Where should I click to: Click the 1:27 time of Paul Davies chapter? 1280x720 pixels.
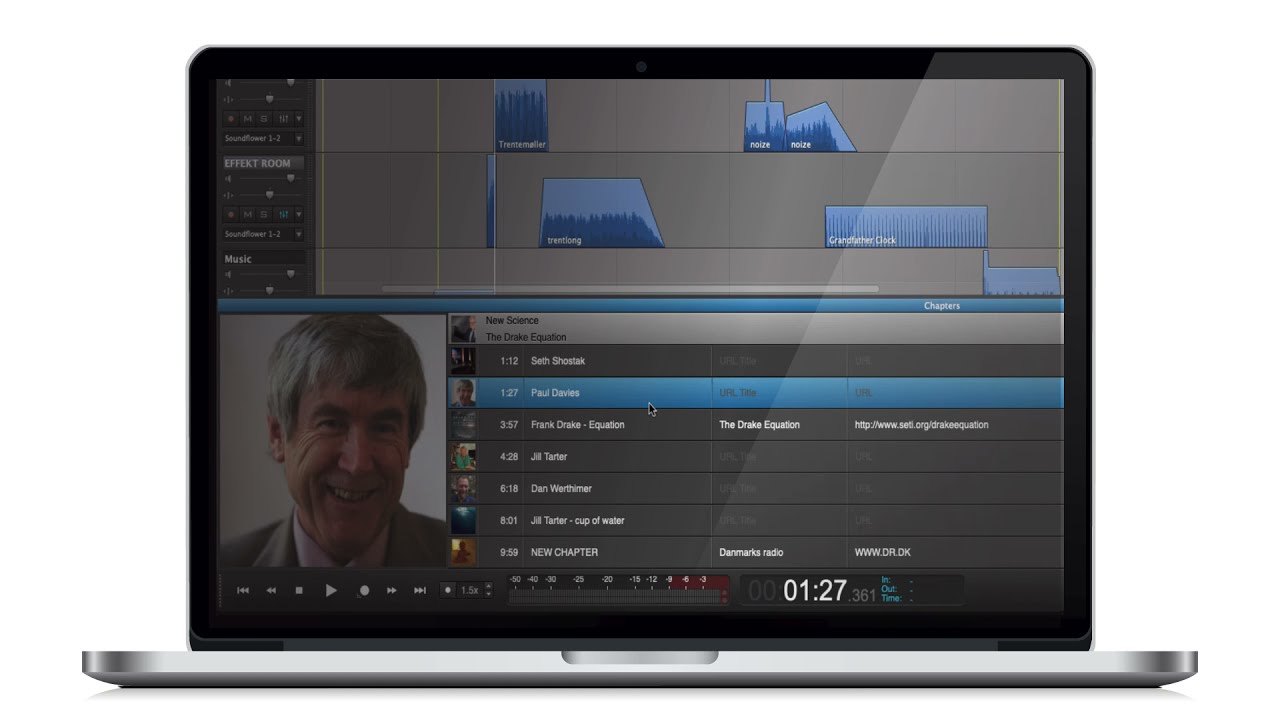coord(510,393)
